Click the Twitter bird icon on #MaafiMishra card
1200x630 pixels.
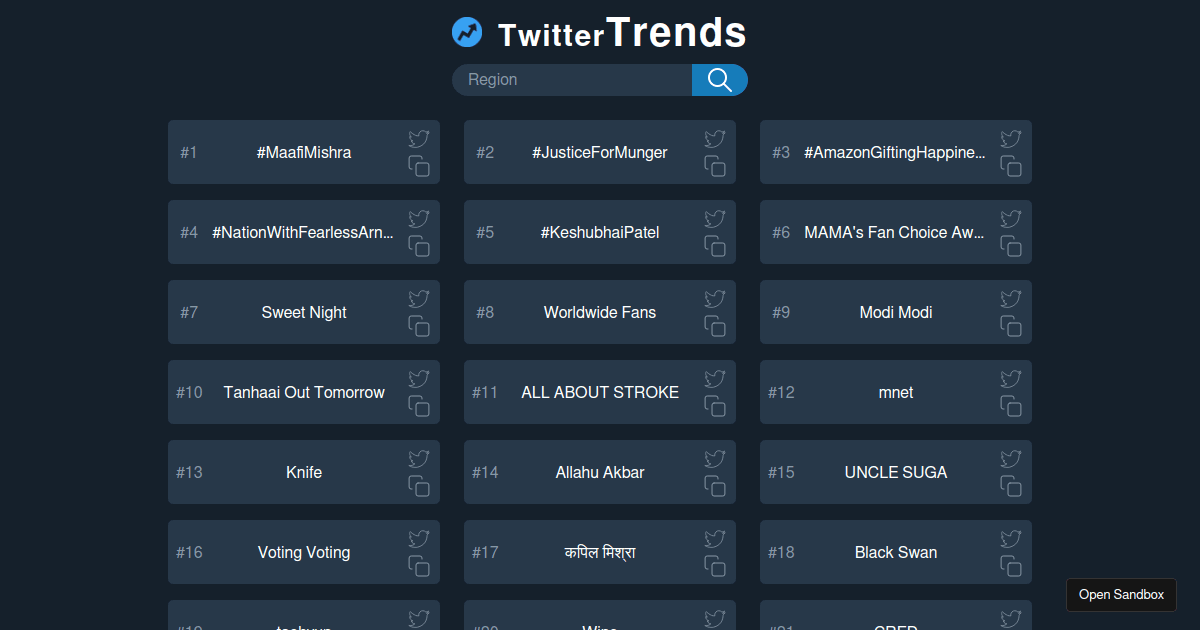point(418,139)
